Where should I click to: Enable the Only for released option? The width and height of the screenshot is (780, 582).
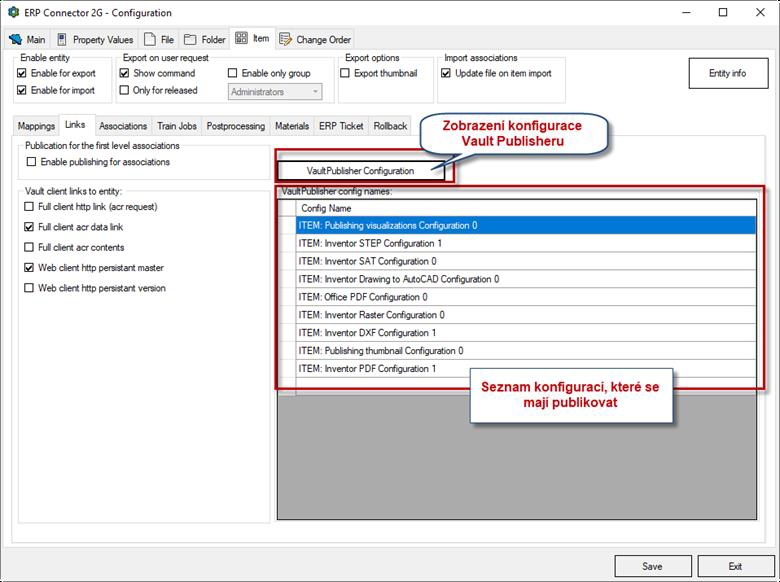click(125, 91)
